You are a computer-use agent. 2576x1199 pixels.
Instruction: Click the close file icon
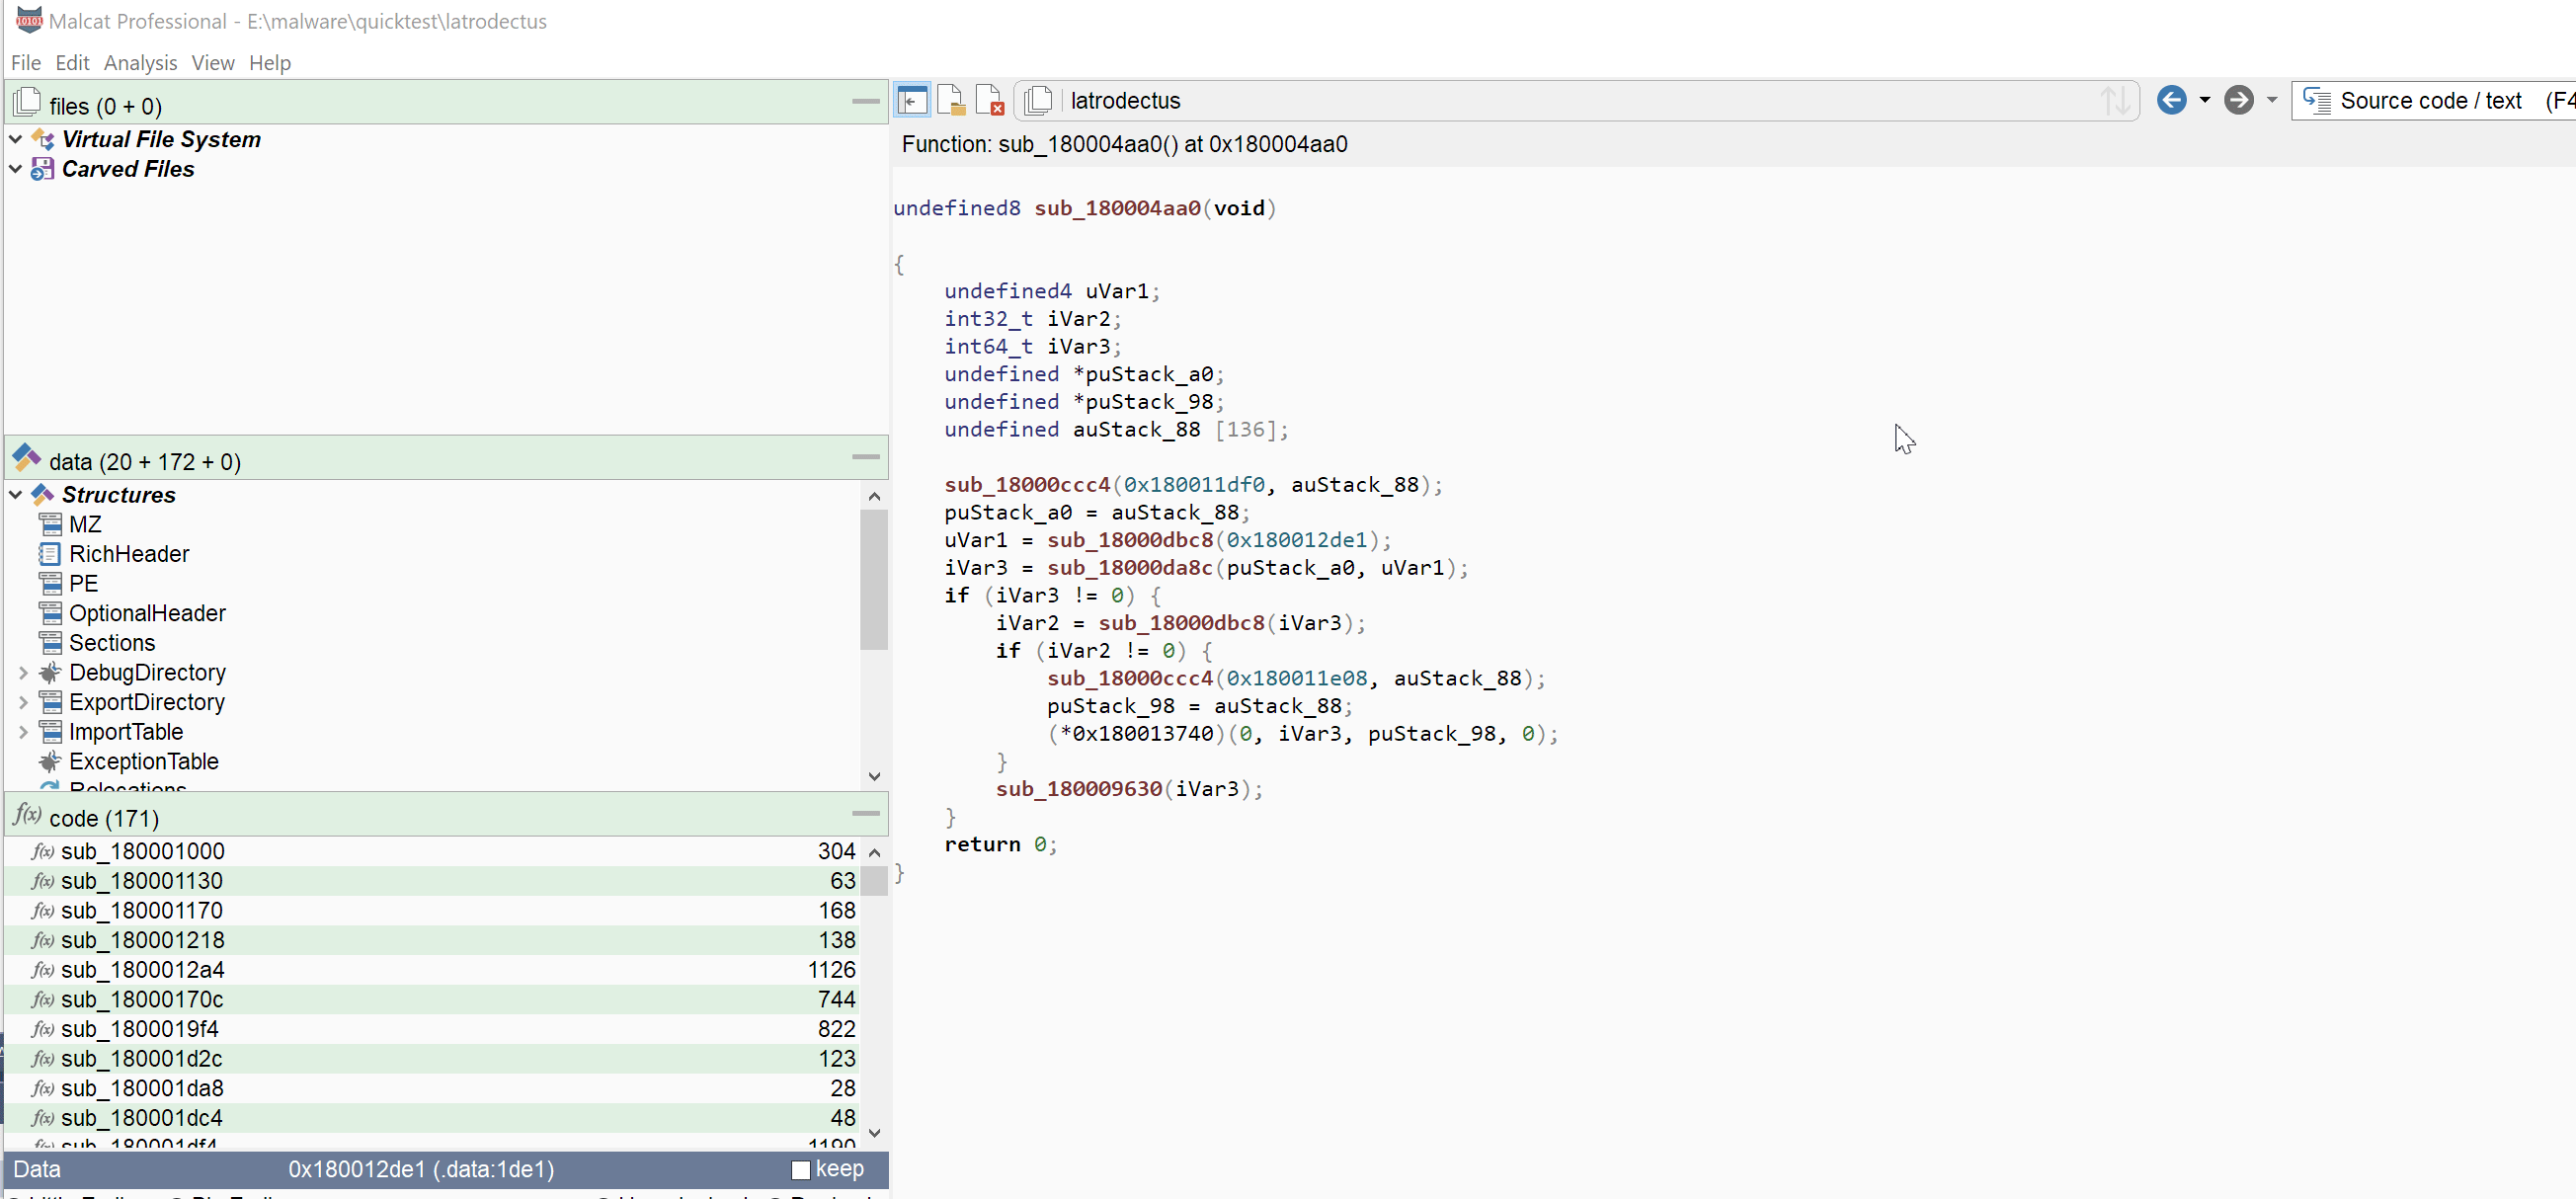pos(989,100)
